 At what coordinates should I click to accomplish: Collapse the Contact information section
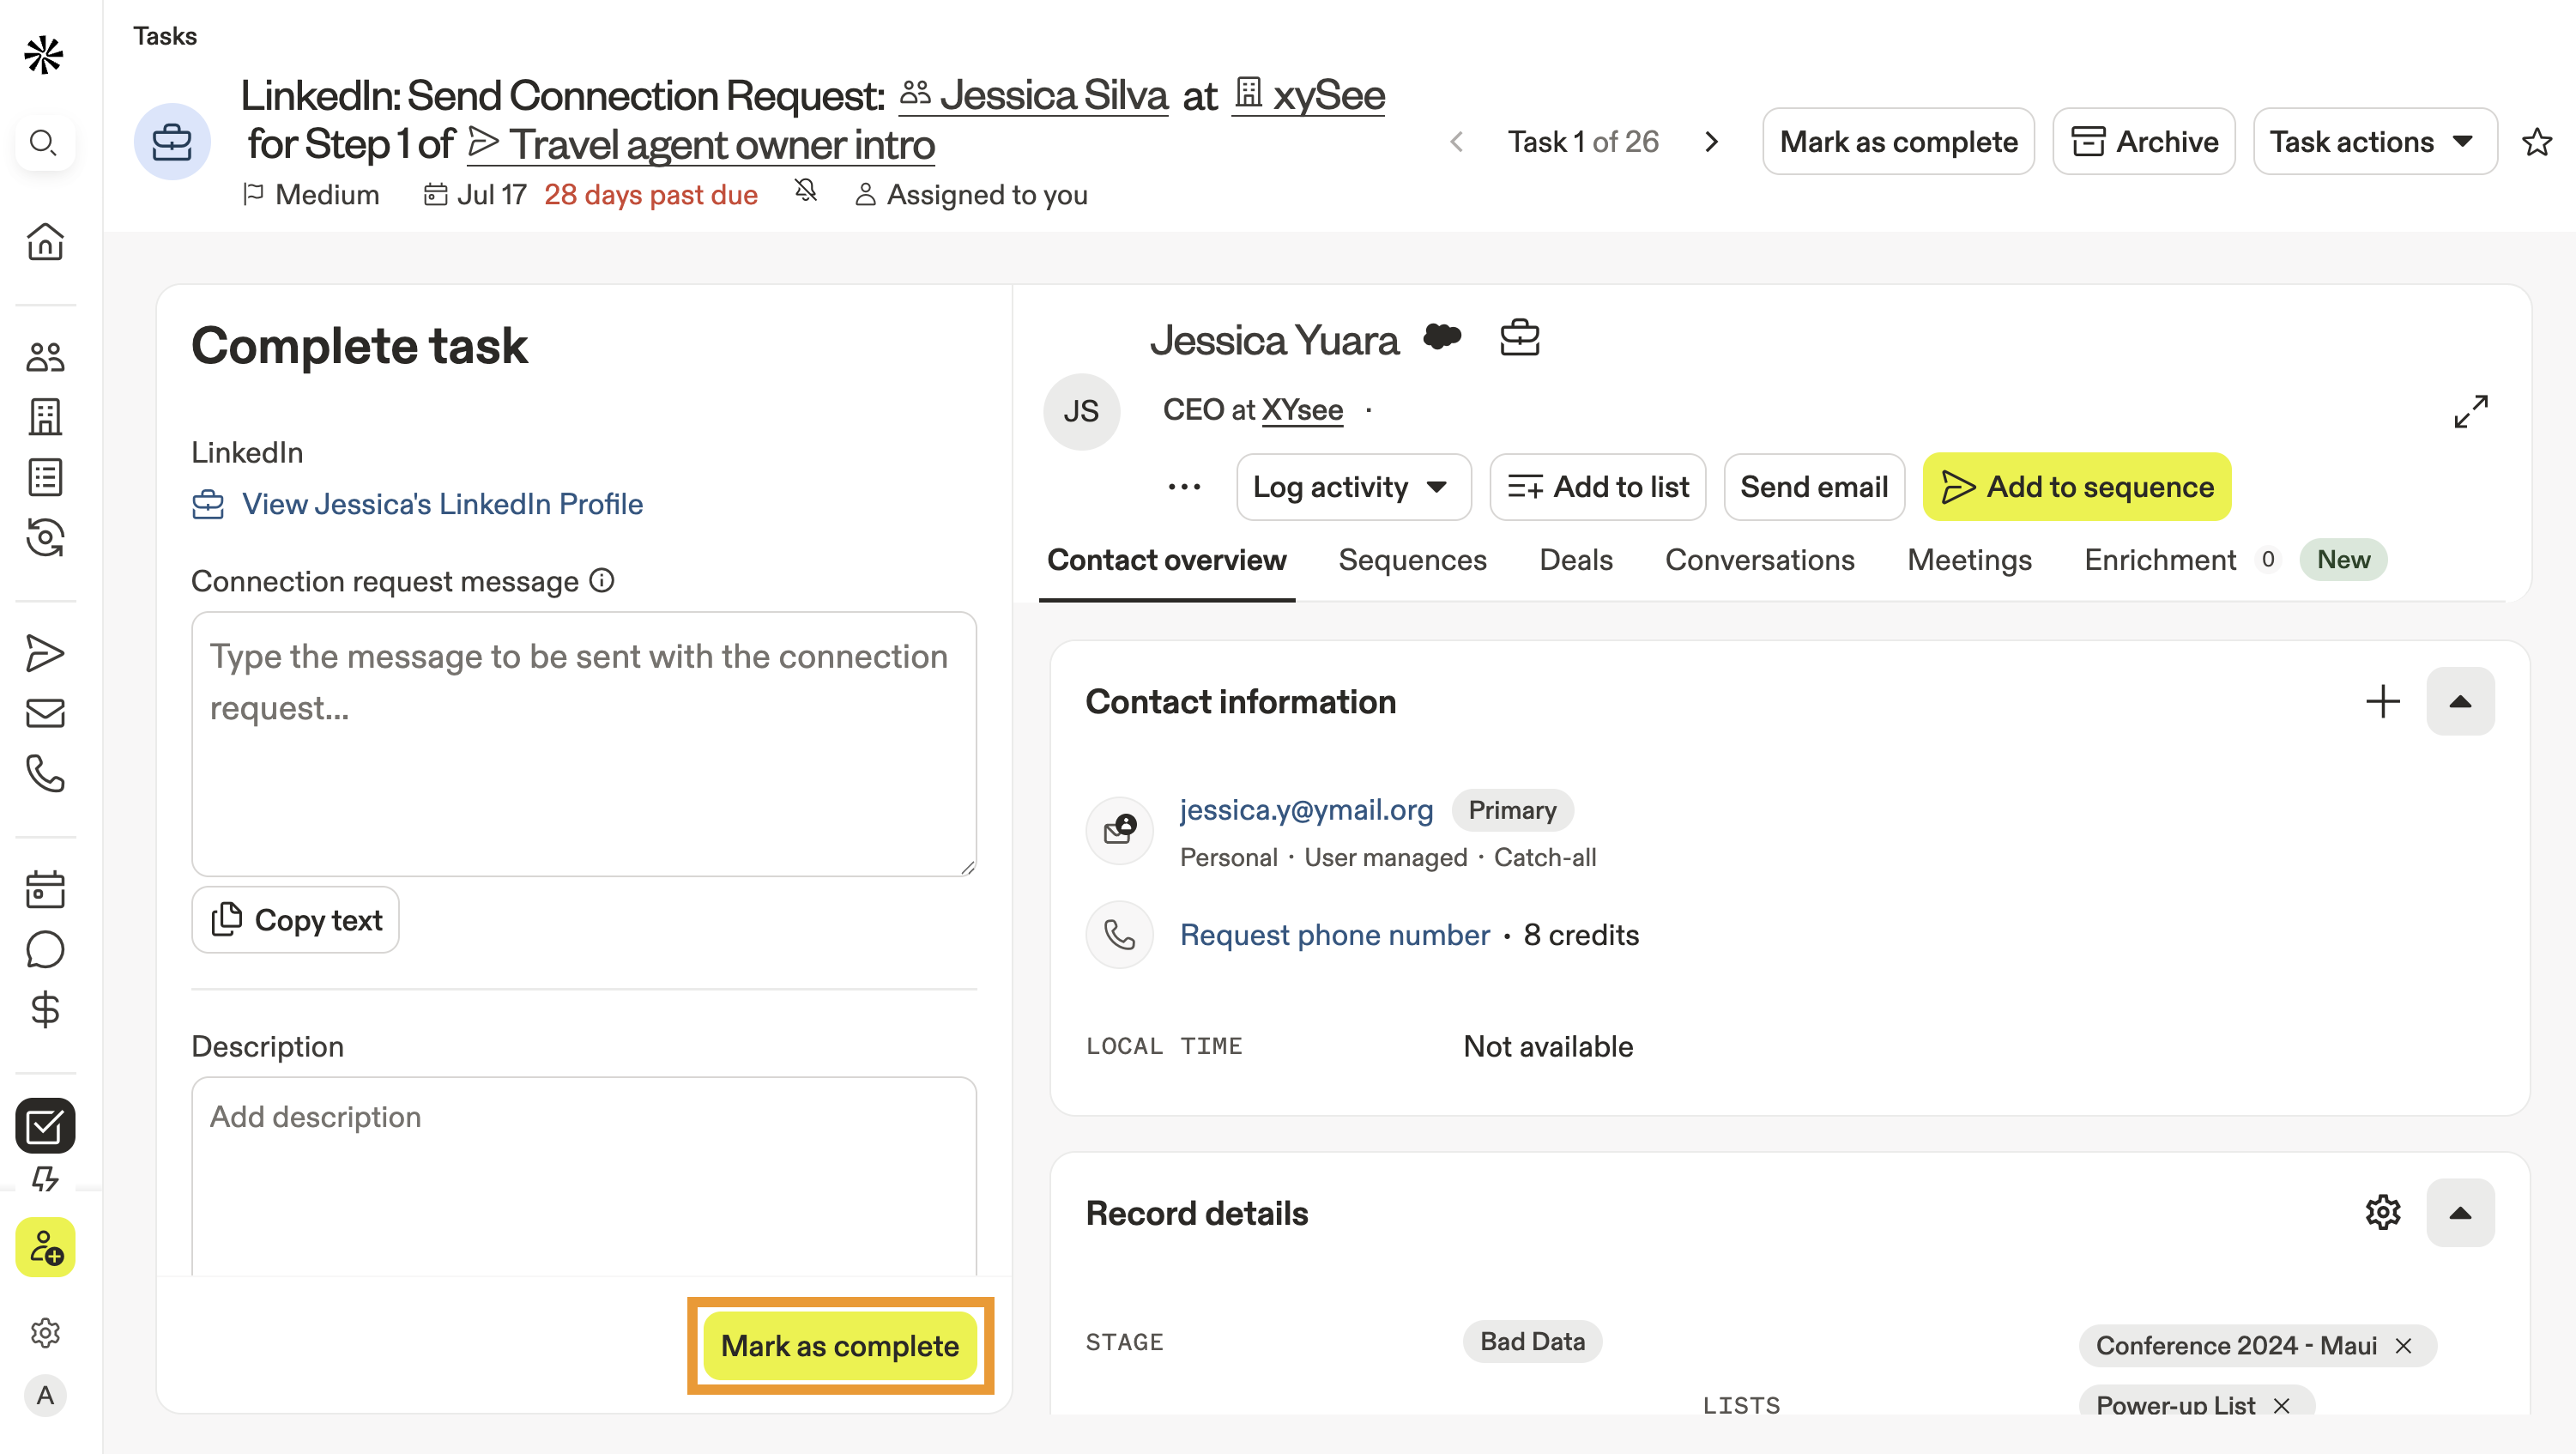pos(2459,702)
